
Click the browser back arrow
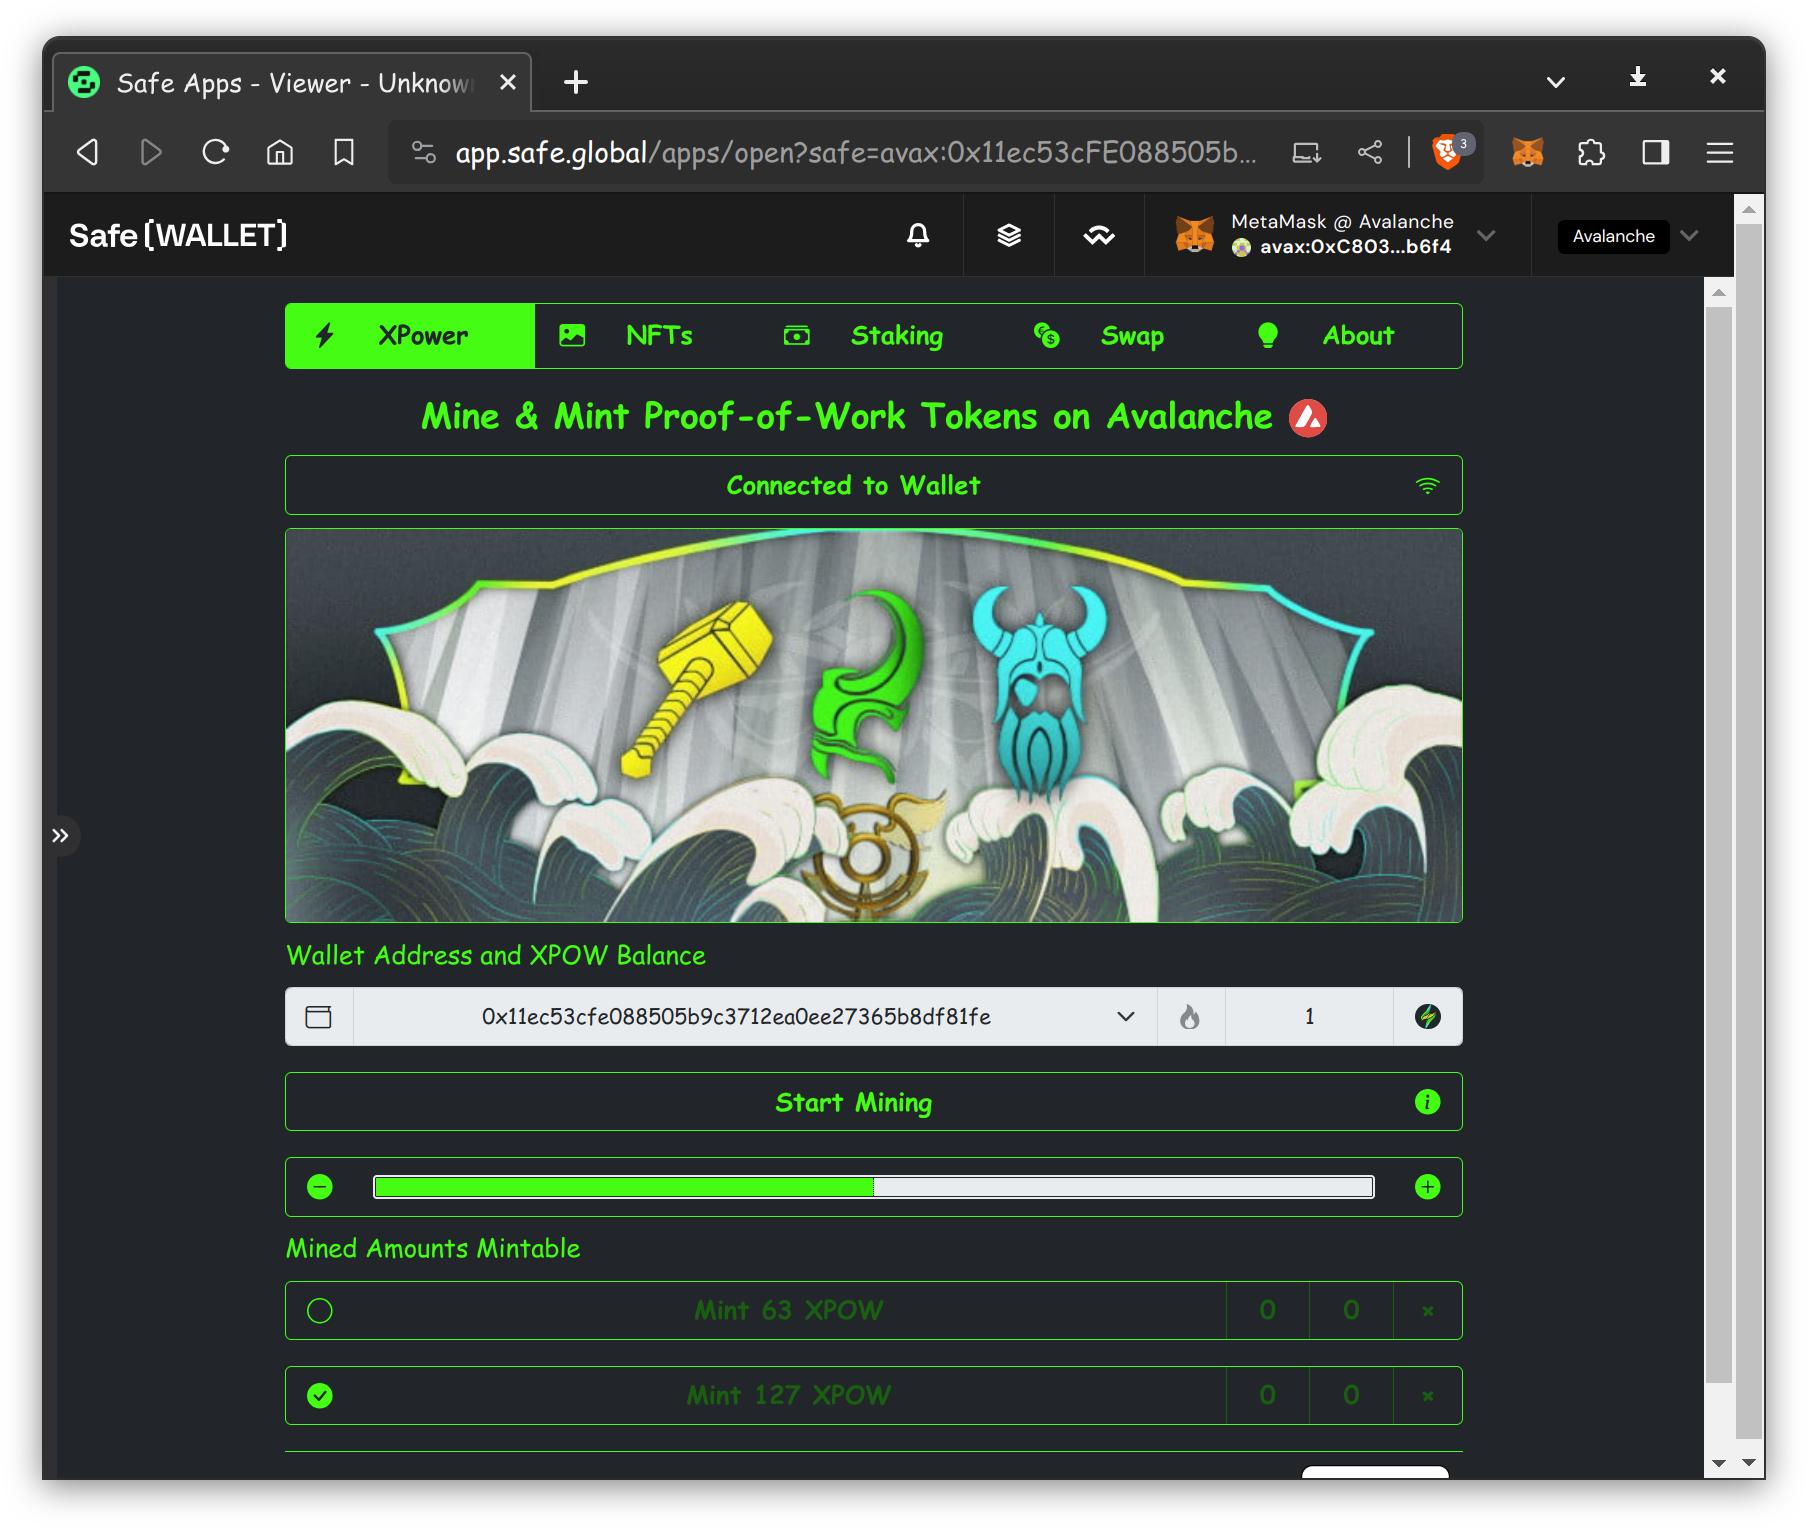(88, 152)
